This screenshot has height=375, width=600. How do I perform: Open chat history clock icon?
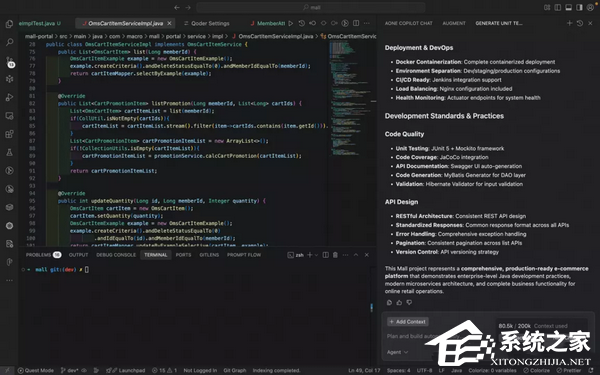pos(580,23)
